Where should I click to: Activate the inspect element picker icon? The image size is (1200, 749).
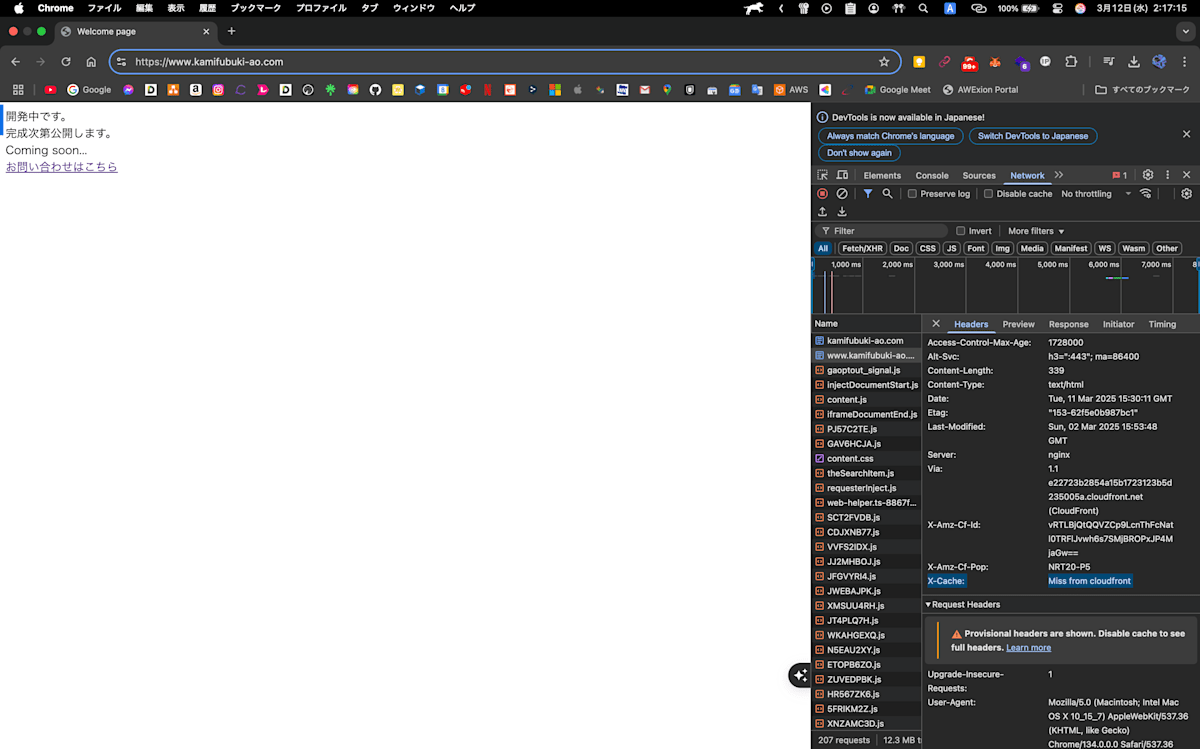coord(823,175)
